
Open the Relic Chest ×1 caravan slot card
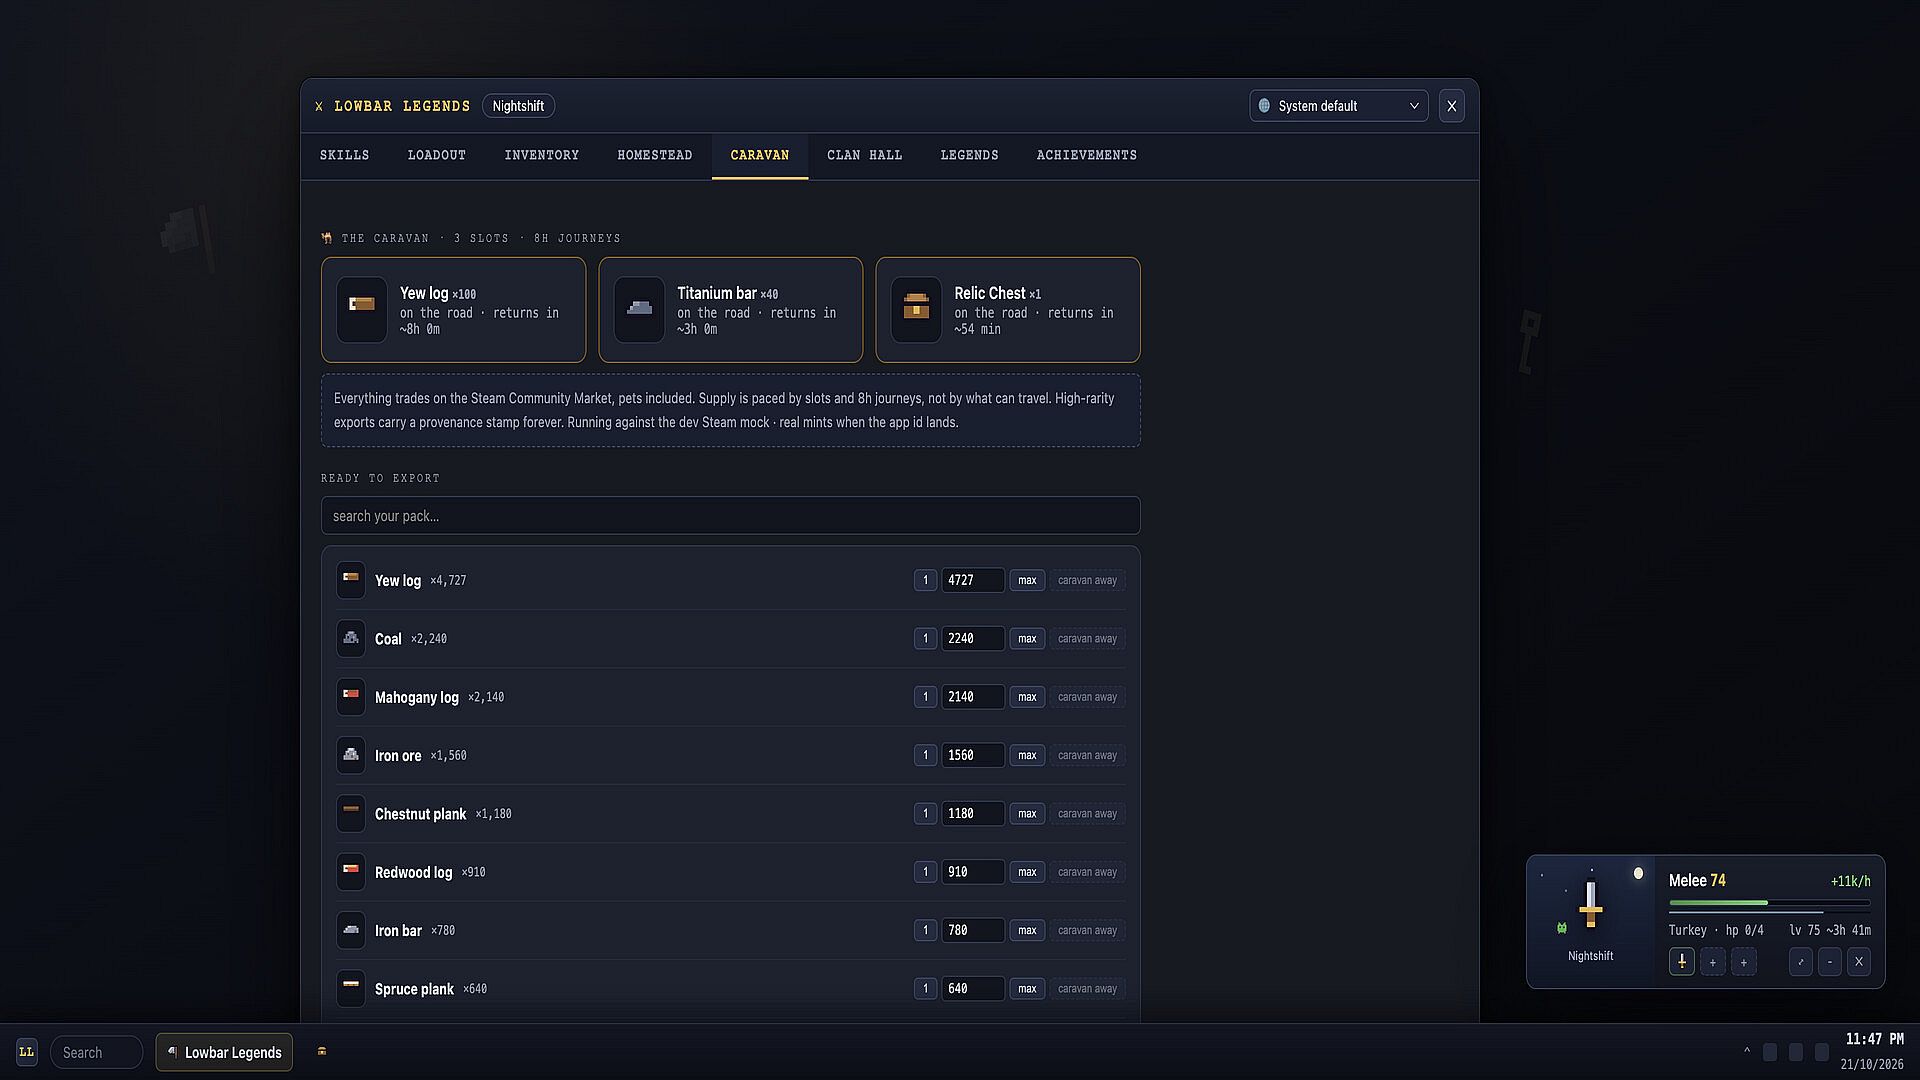coord(1008,310)
